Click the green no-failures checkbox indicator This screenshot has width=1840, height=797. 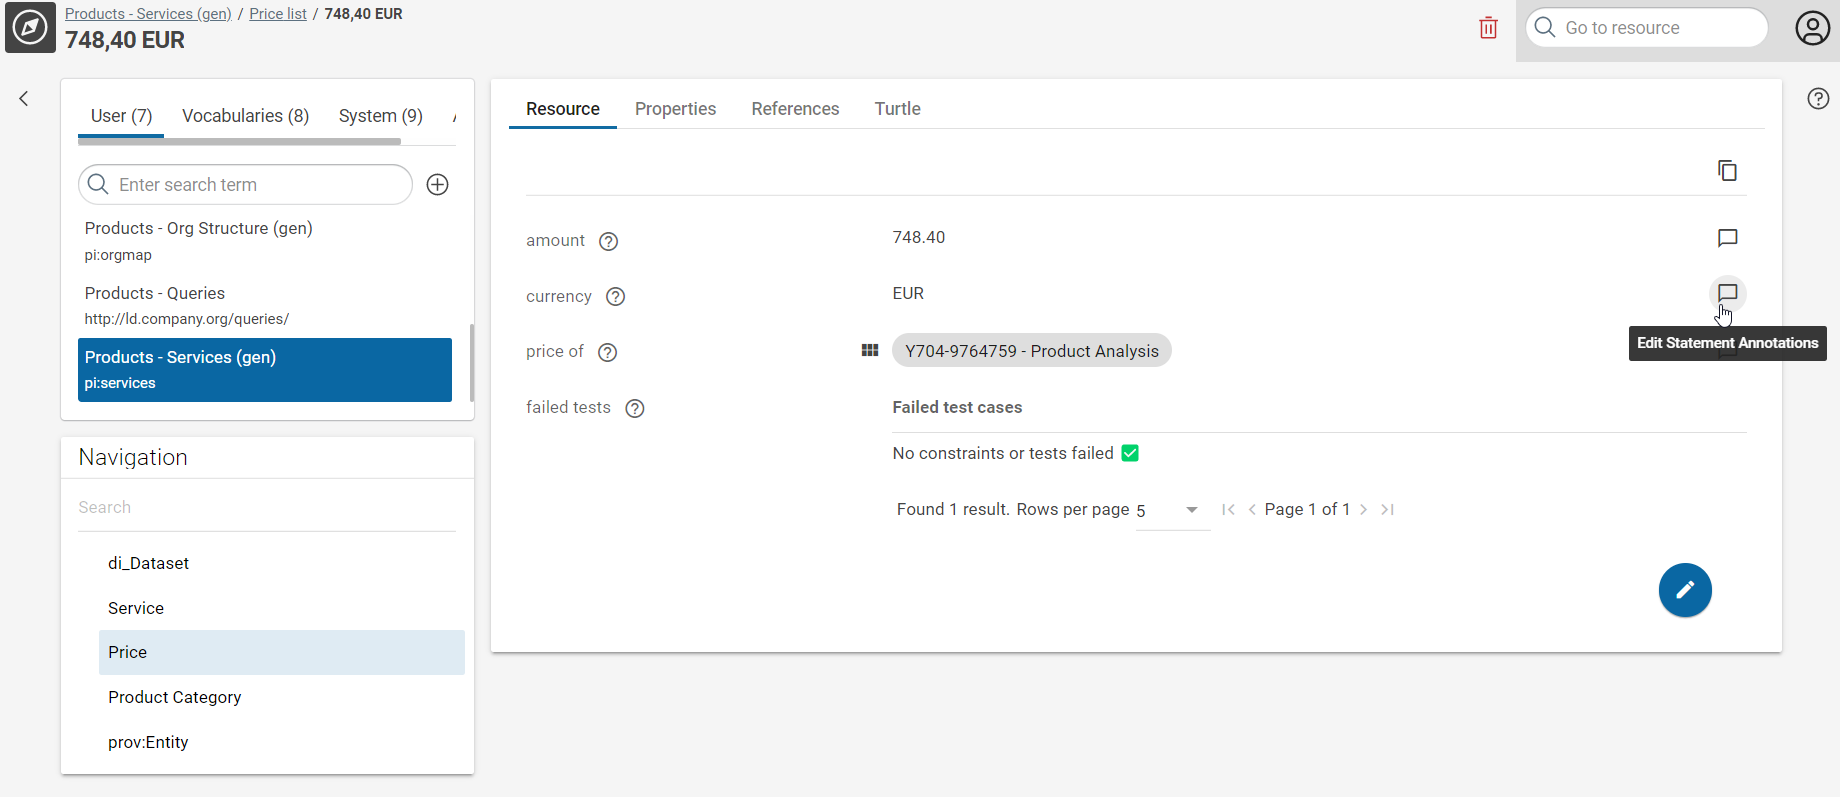pyautogui.click(x=1130, y=453)
